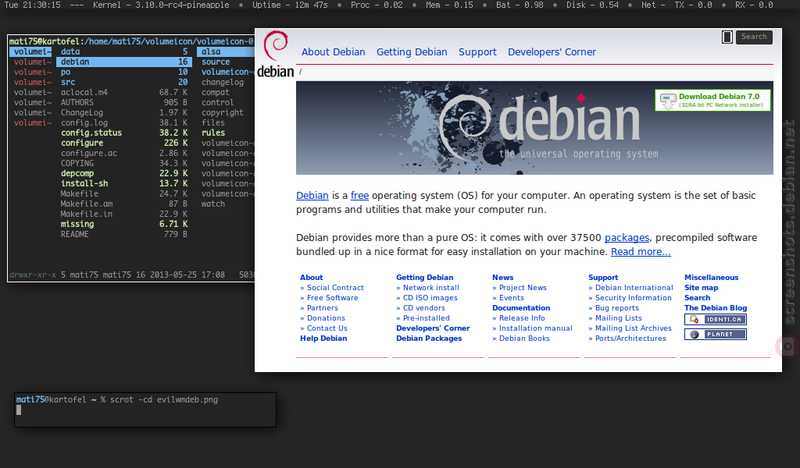This screenshot has height=468, width=800.
Task: Select 'config.status' in the file list
Action: pyautogui.click(x=124, y=133)
